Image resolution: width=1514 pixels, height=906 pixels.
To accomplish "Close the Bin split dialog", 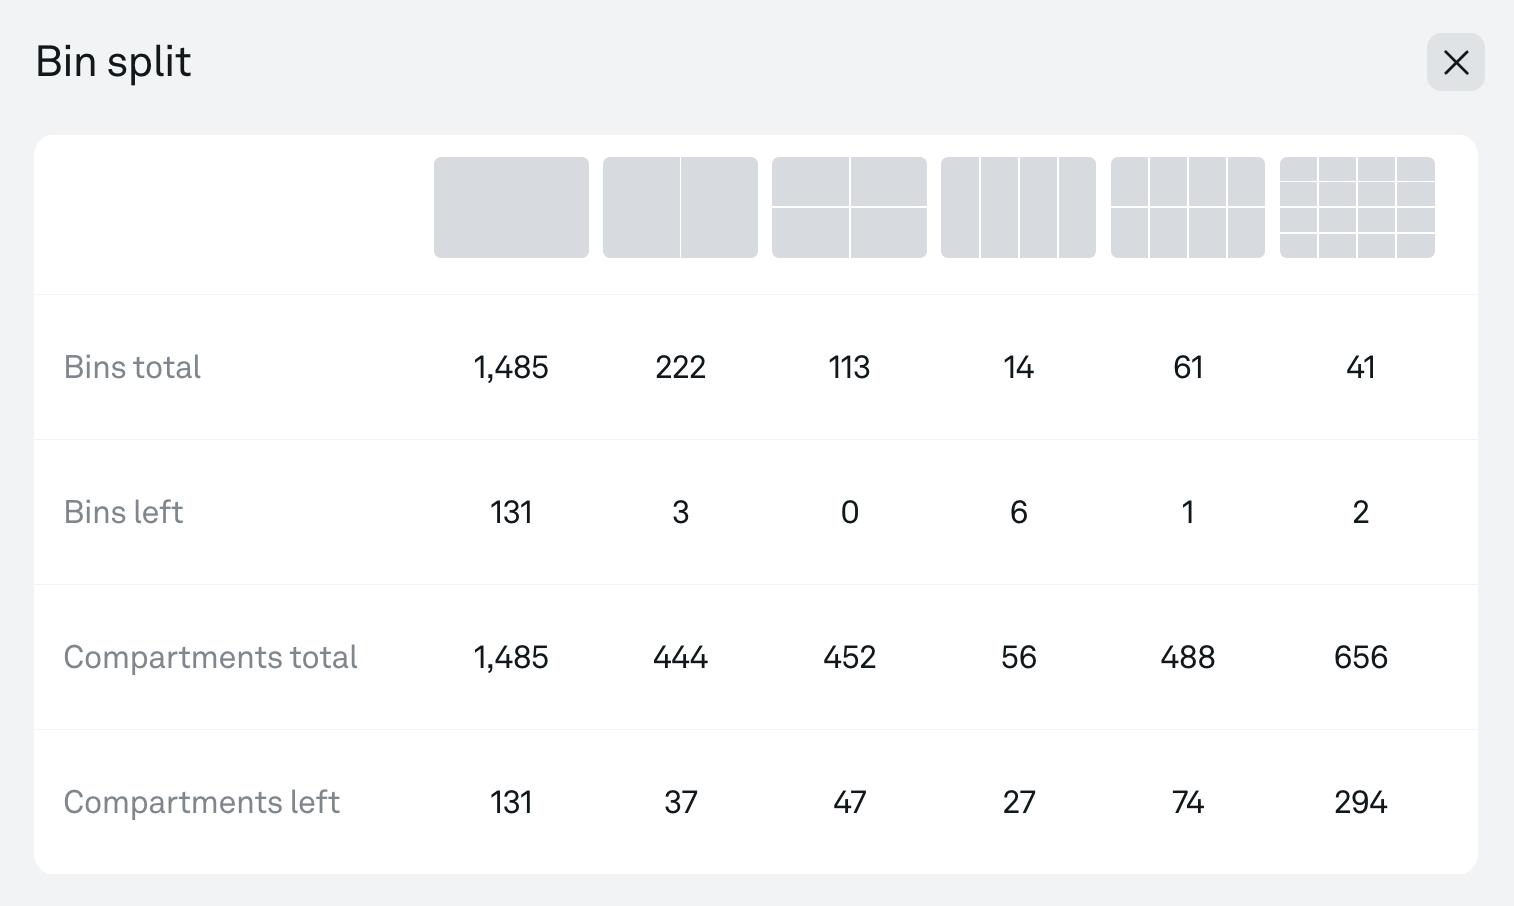I will click(x=1455, y=62).
